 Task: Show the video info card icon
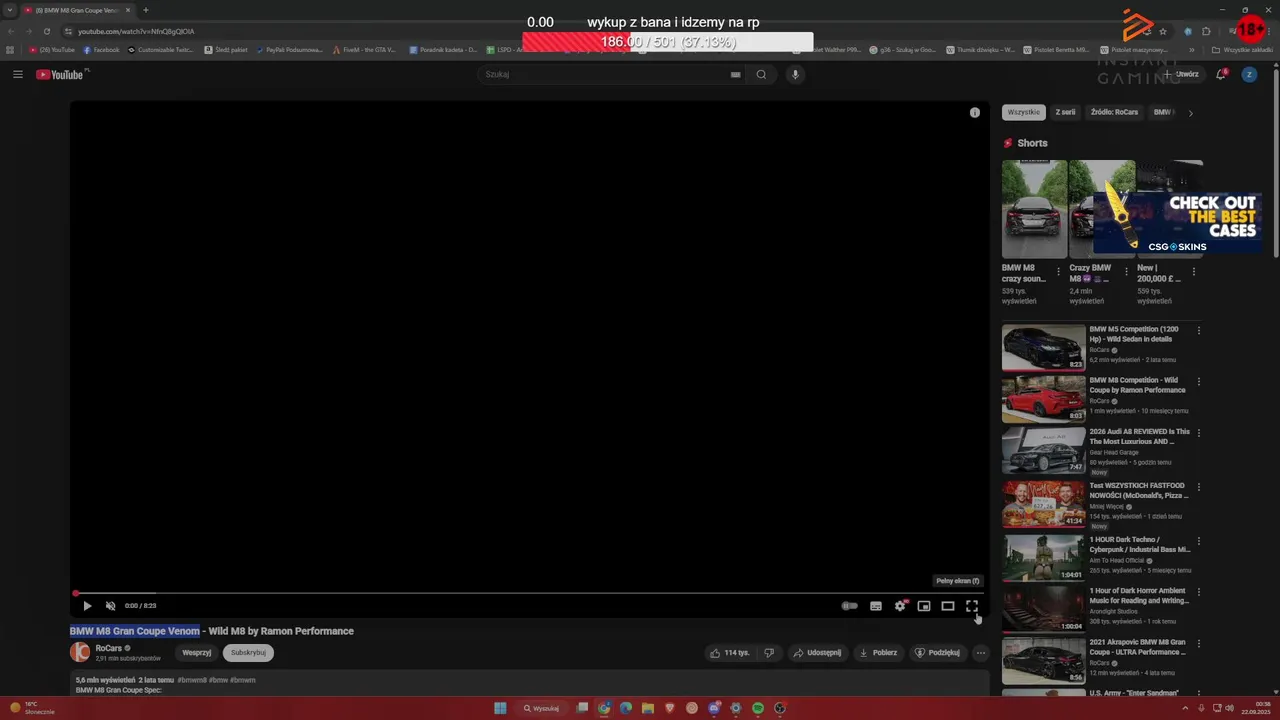click(975, 113)
